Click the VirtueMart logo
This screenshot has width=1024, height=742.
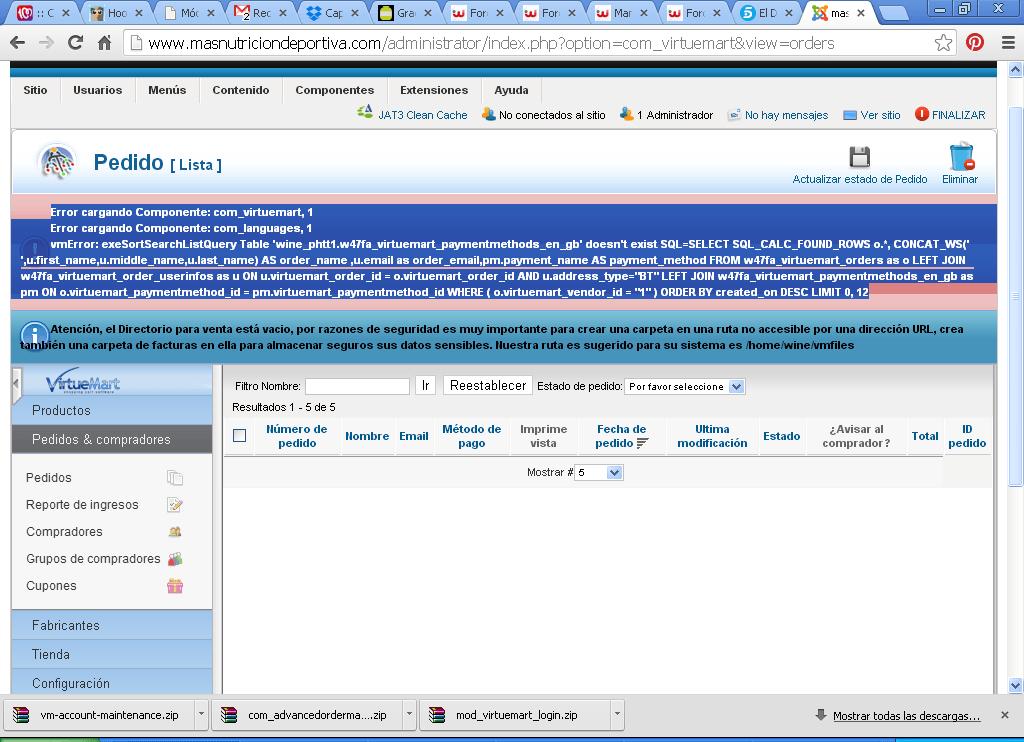[83, 382]
